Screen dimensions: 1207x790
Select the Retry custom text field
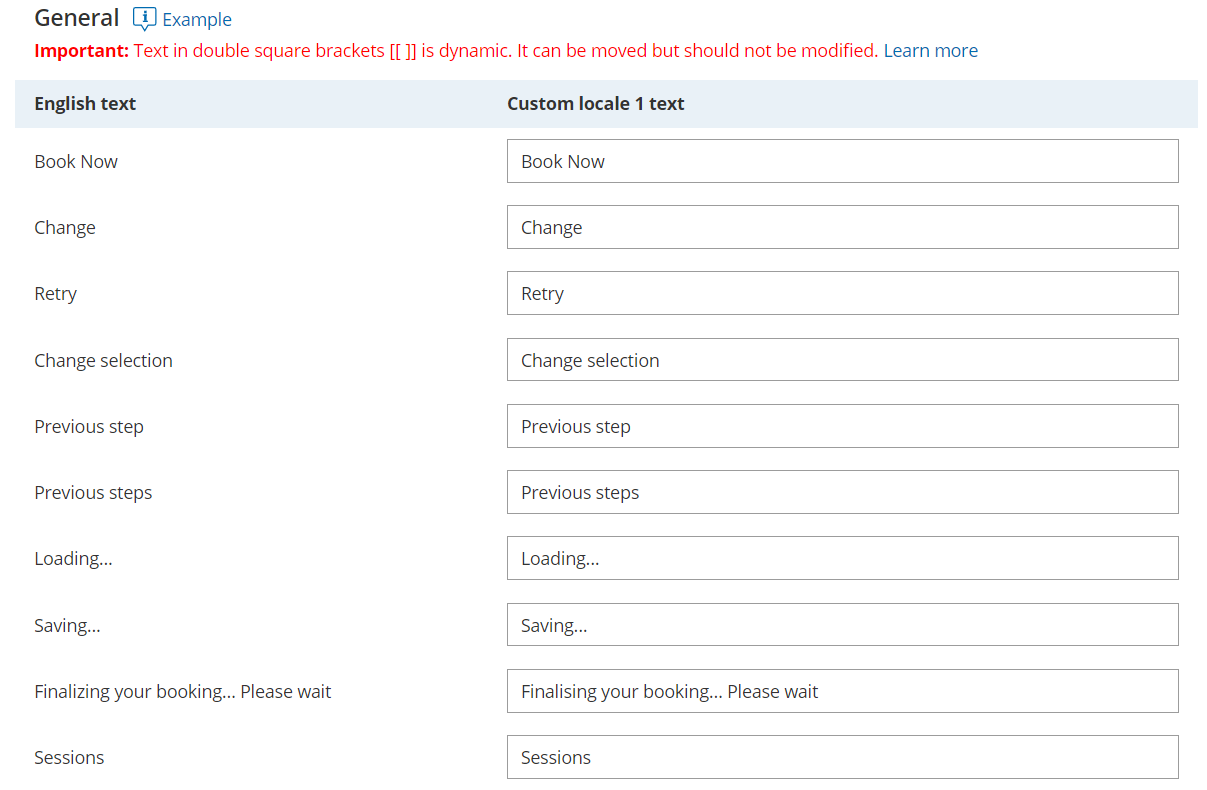(842, 293)
